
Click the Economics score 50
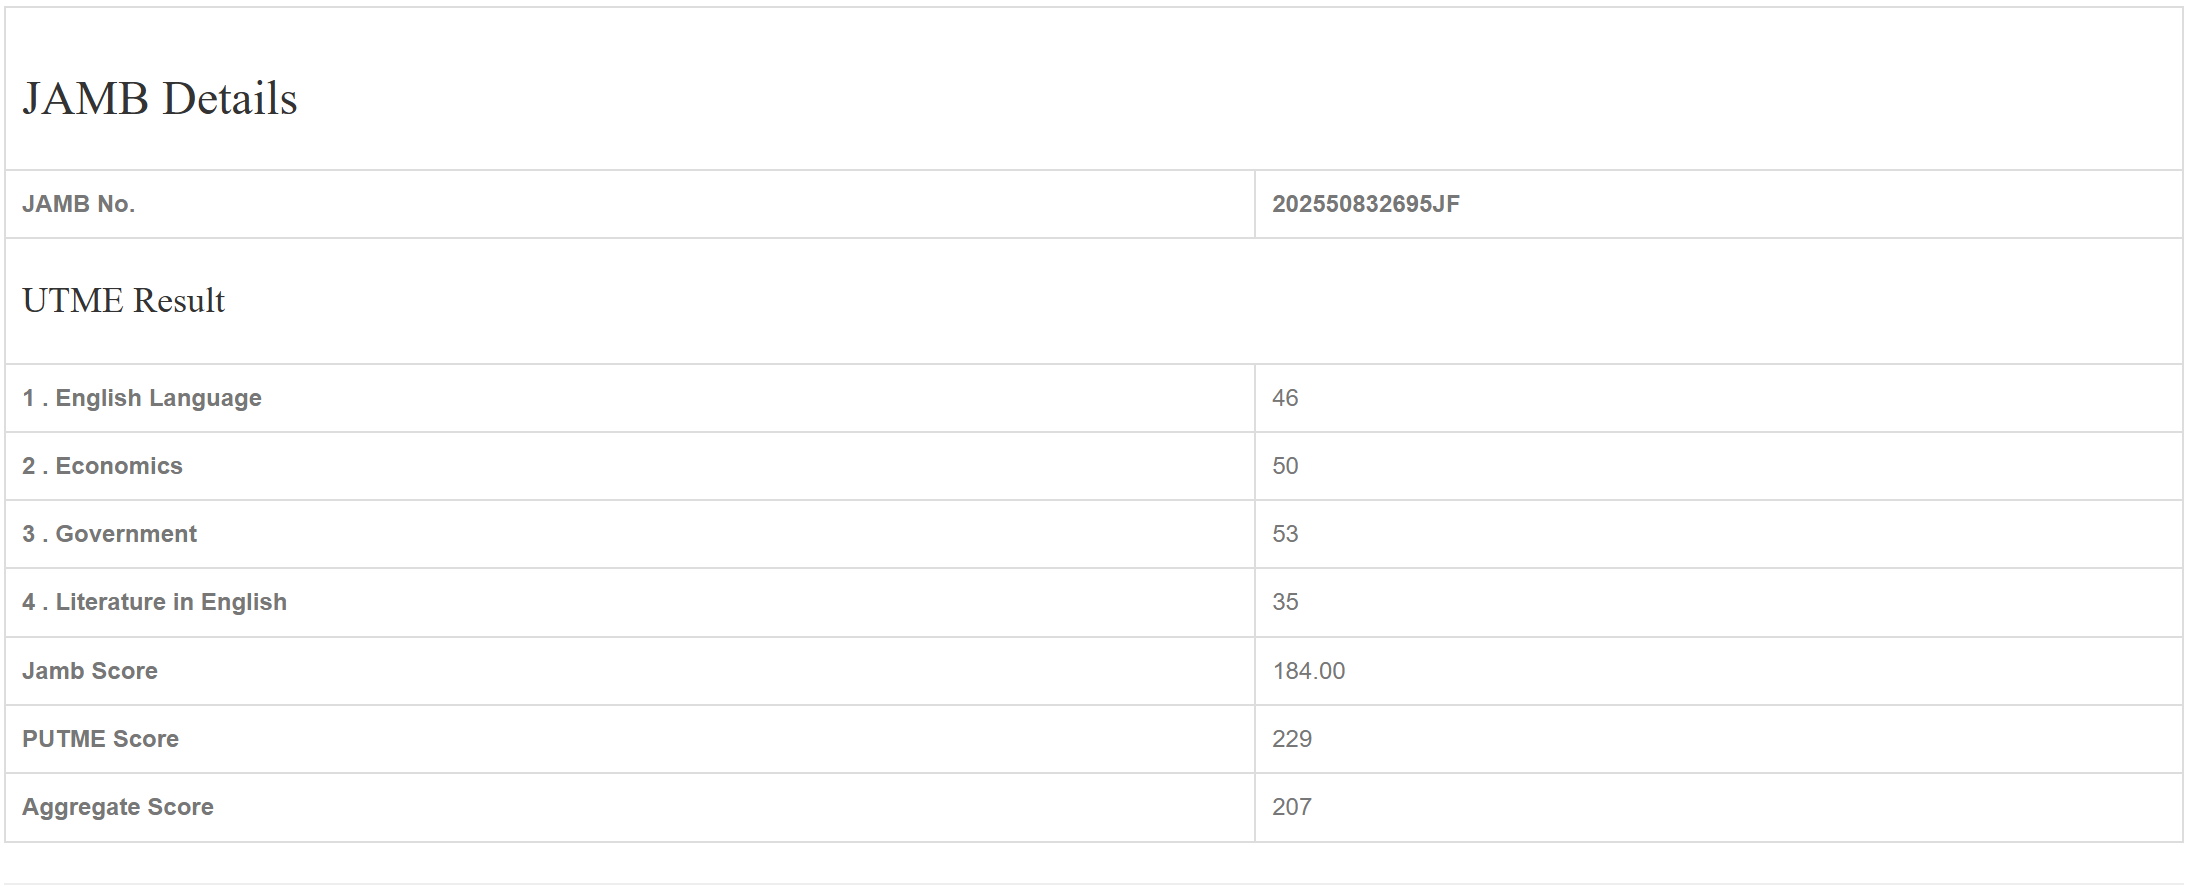(x=1285, y=466)
